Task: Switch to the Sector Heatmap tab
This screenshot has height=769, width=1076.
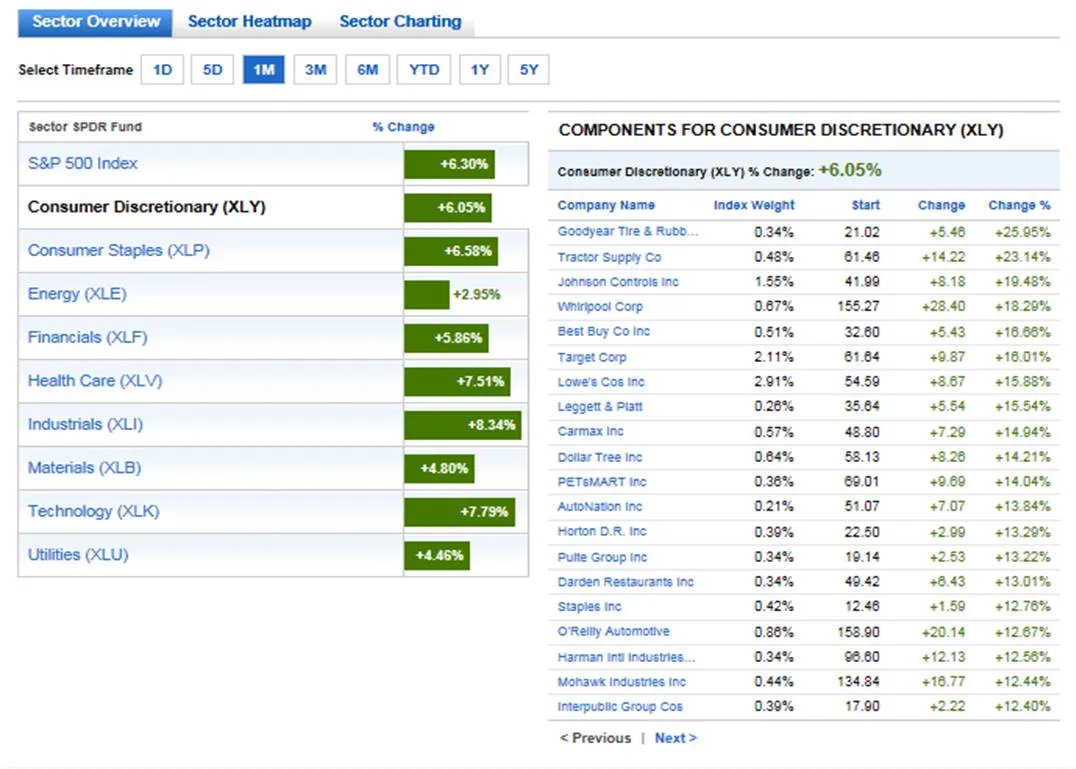Action: tap(249, 22)
